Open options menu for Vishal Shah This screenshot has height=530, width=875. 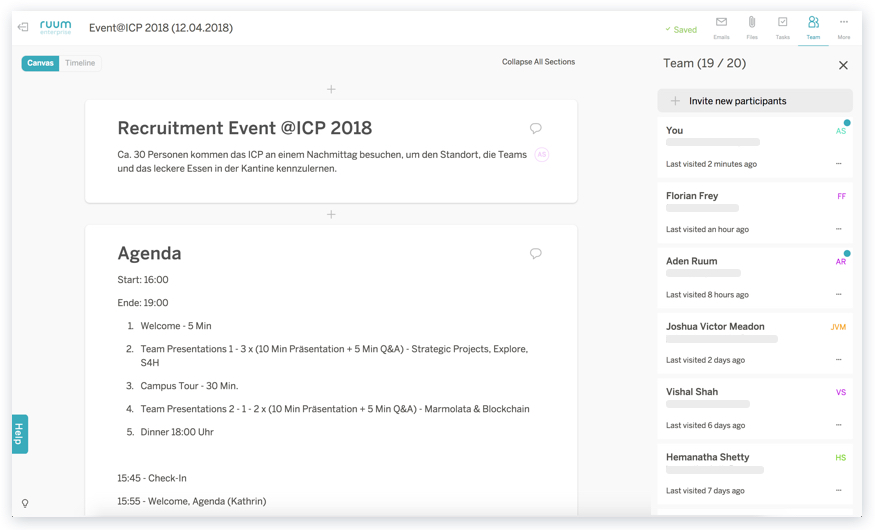pyautogui.click(x=838, y=425)
